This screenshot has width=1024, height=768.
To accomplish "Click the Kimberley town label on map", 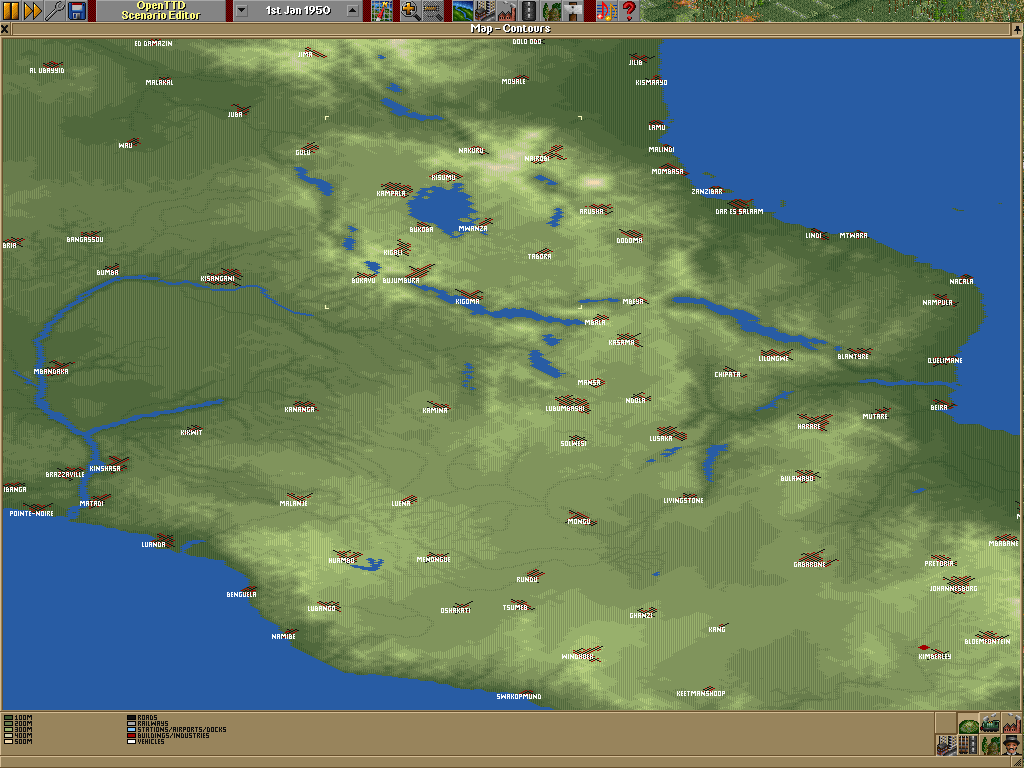I will (935, 657).
